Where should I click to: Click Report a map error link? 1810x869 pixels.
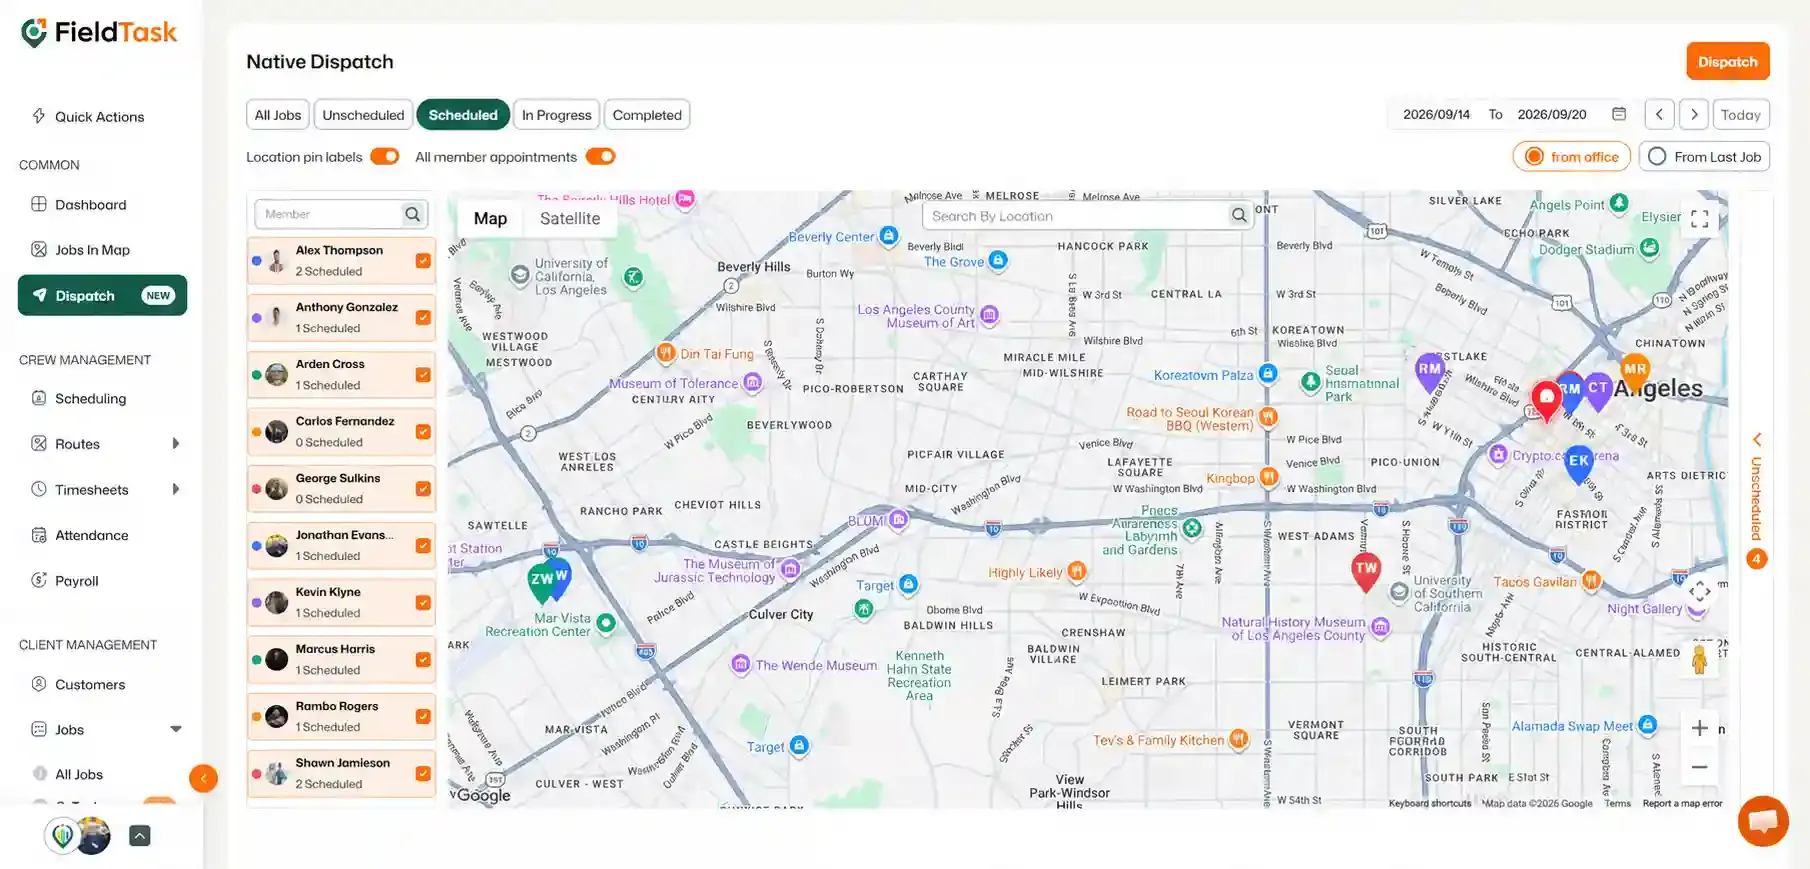pos(1682,803)
